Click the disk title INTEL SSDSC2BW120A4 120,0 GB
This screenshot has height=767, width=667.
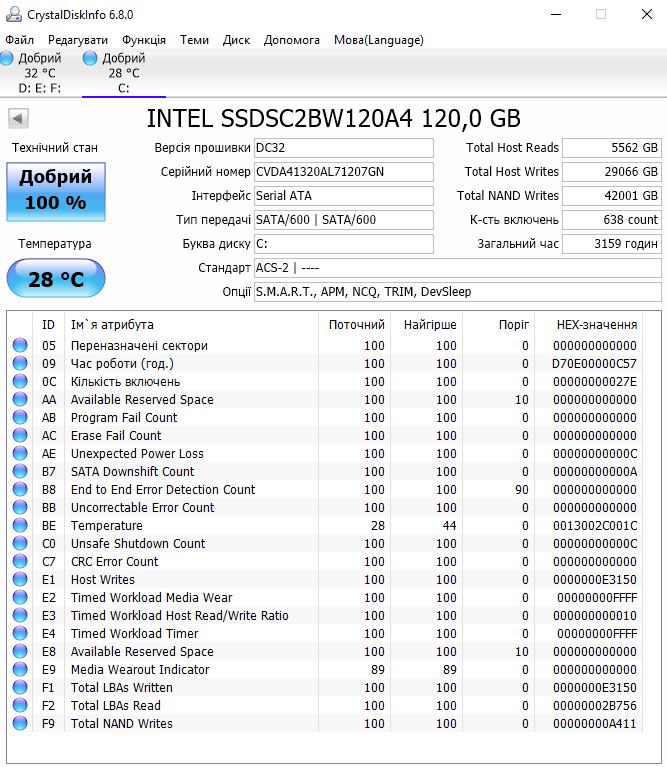pos(334,118)
